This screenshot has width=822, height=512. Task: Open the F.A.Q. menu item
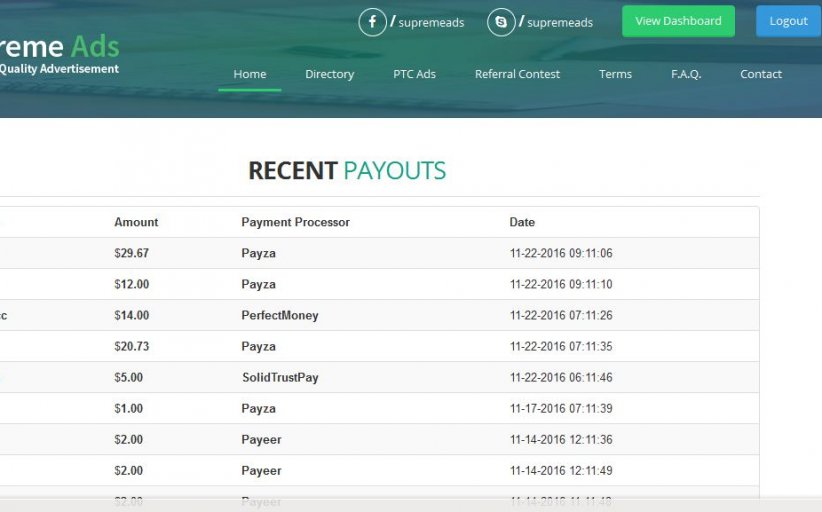686,74
